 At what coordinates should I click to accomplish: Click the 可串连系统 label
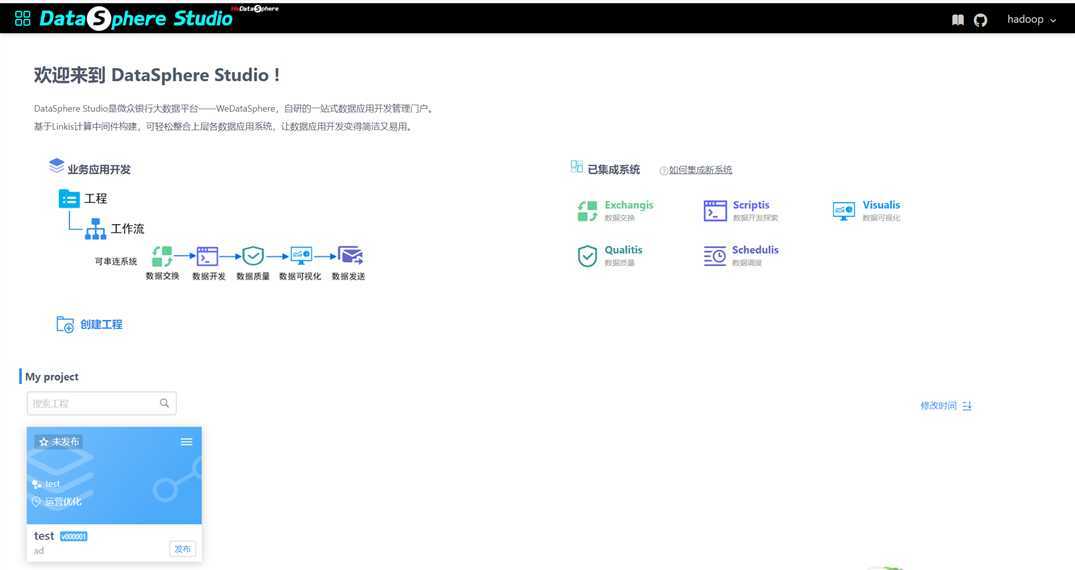[x=116, y=261]
